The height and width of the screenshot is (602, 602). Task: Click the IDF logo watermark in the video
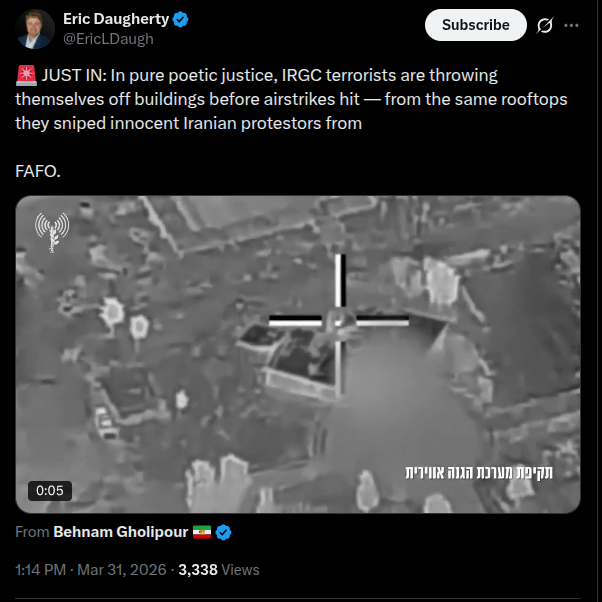(52, 232)
